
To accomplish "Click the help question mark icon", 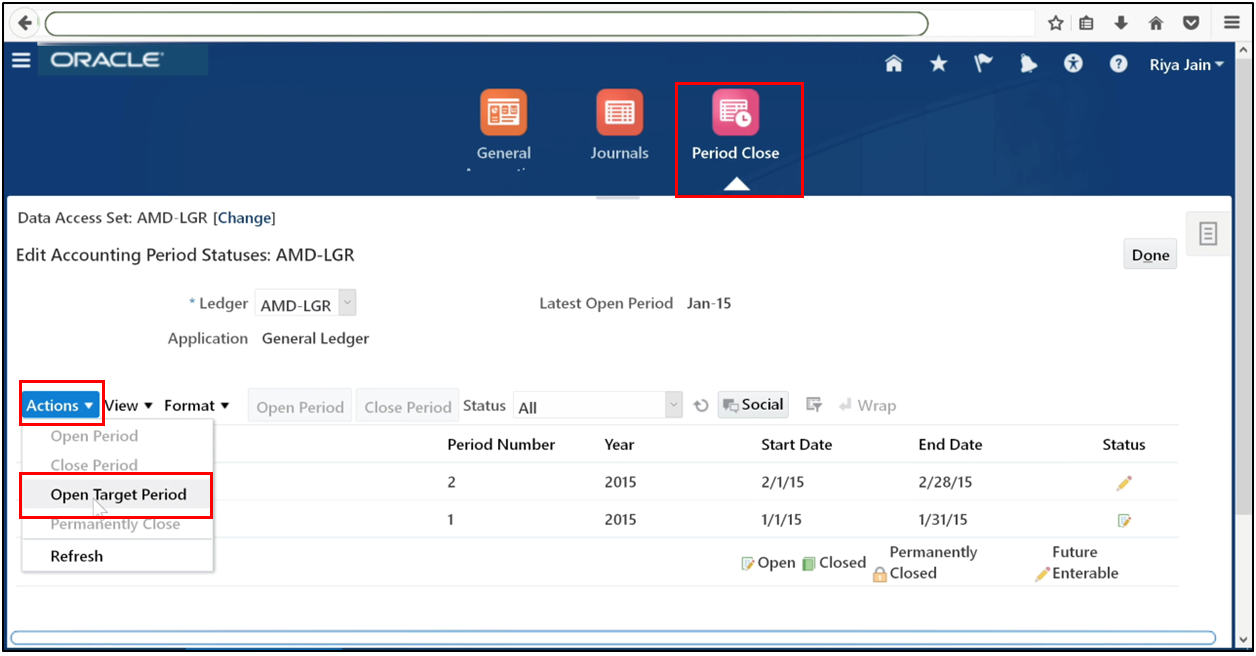I will click(1118, 63).
